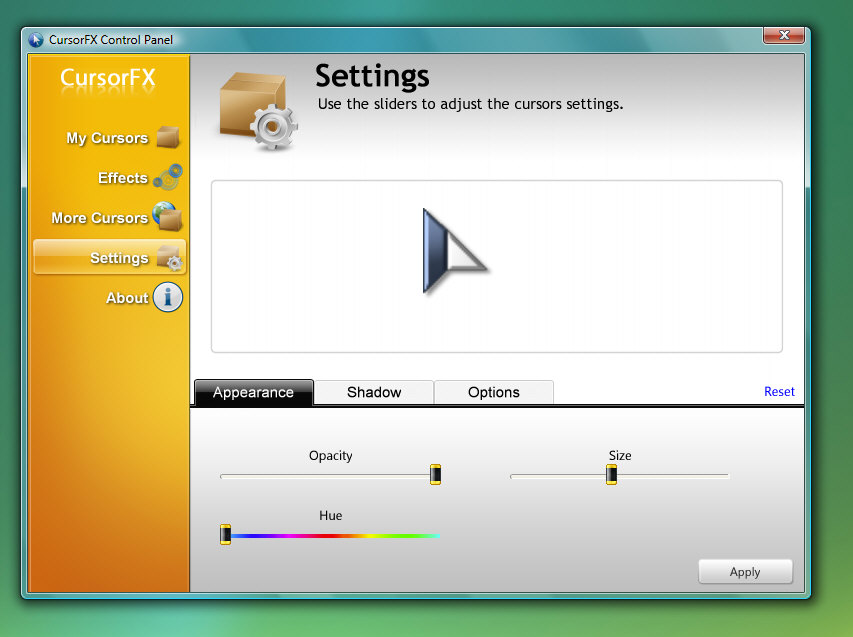Click the Apply button

[x=745, y=572]
